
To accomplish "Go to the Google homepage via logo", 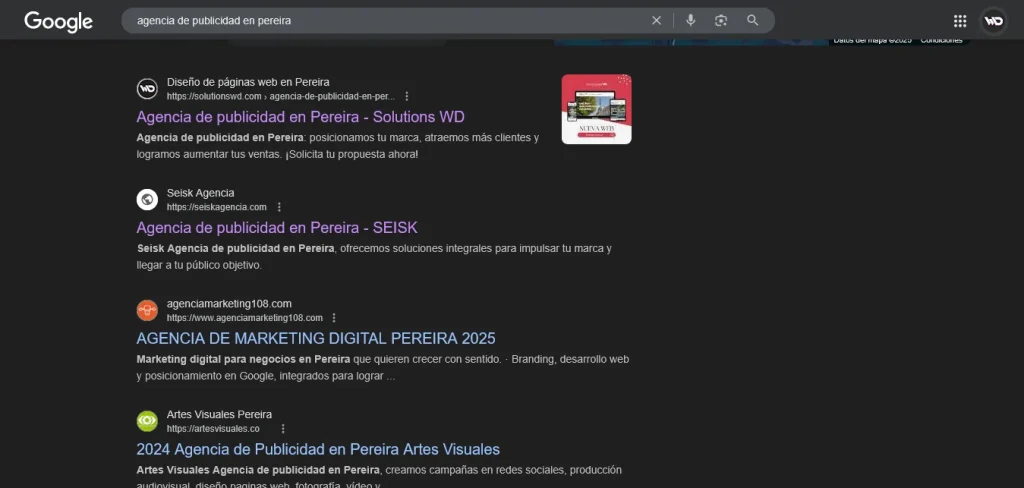I will coord(58,22).
